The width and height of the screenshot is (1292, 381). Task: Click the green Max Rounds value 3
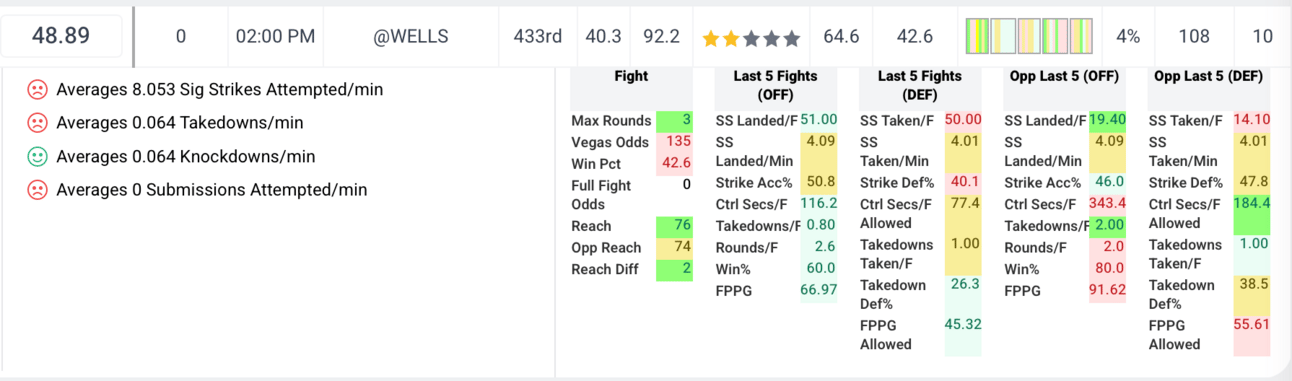click(674, 120)
